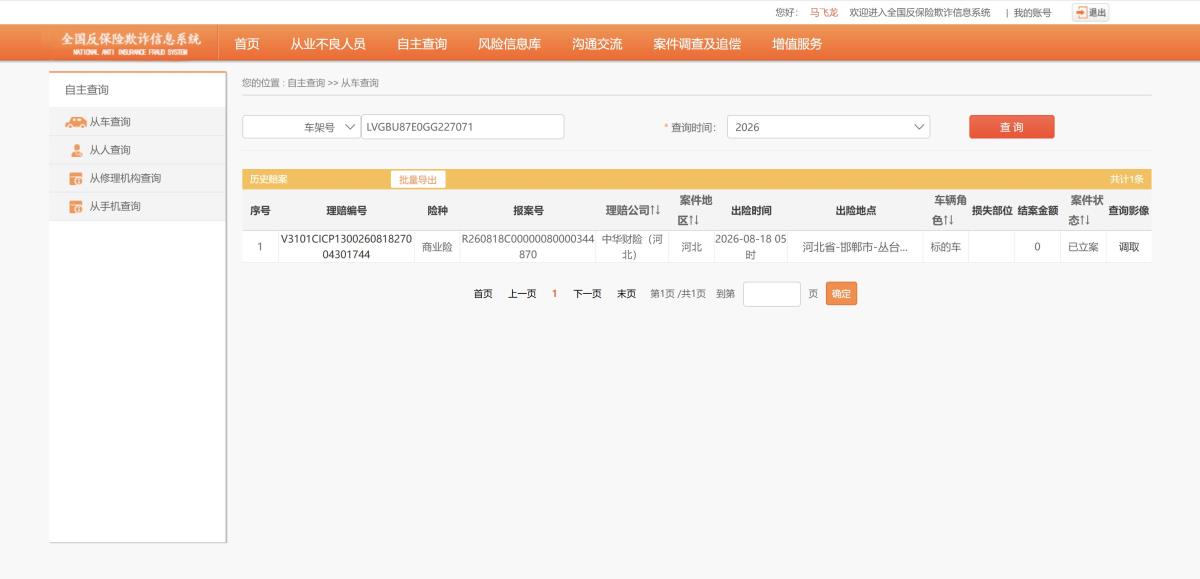Sort by 案件地区 column
1200x579 pixels.
(x=694, y=211)
